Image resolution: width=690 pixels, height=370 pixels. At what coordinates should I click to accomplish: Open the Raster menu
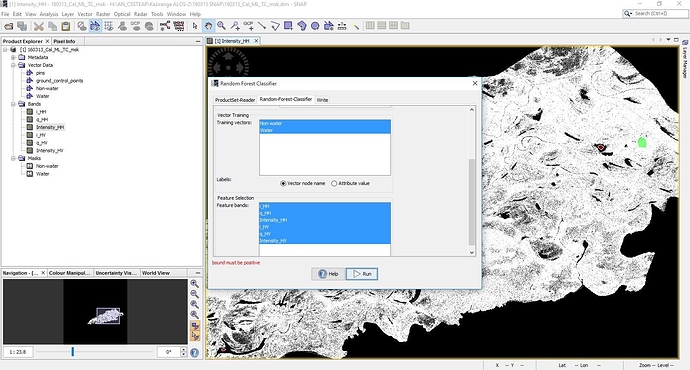(103, 14)
